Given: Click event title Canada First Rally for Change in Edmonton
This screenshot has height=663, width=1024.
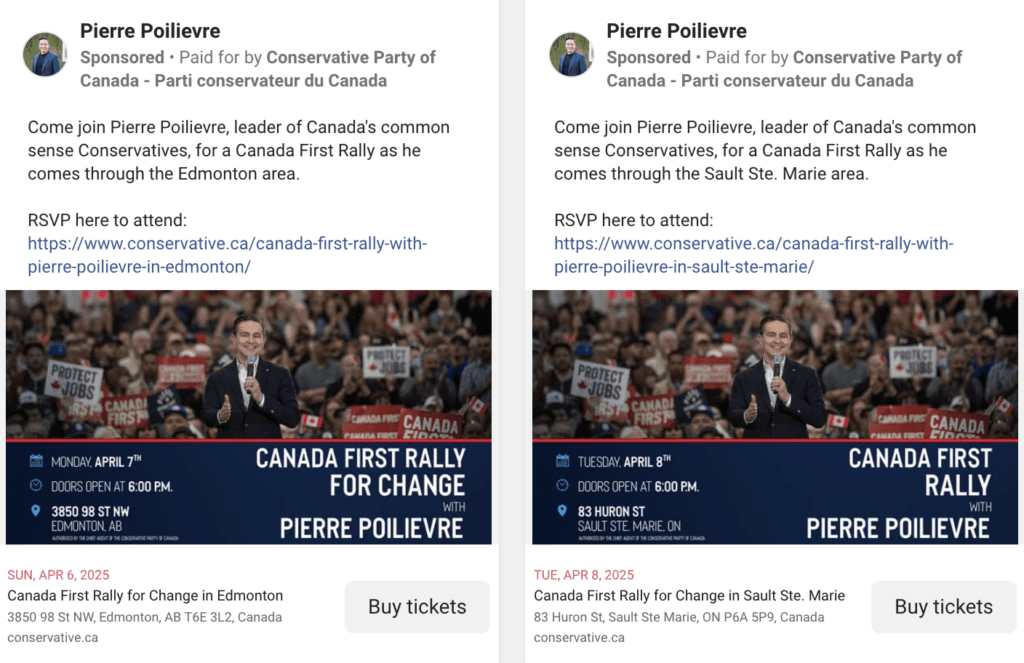Looking at the screenshot, I should click(x=145, y=596).
